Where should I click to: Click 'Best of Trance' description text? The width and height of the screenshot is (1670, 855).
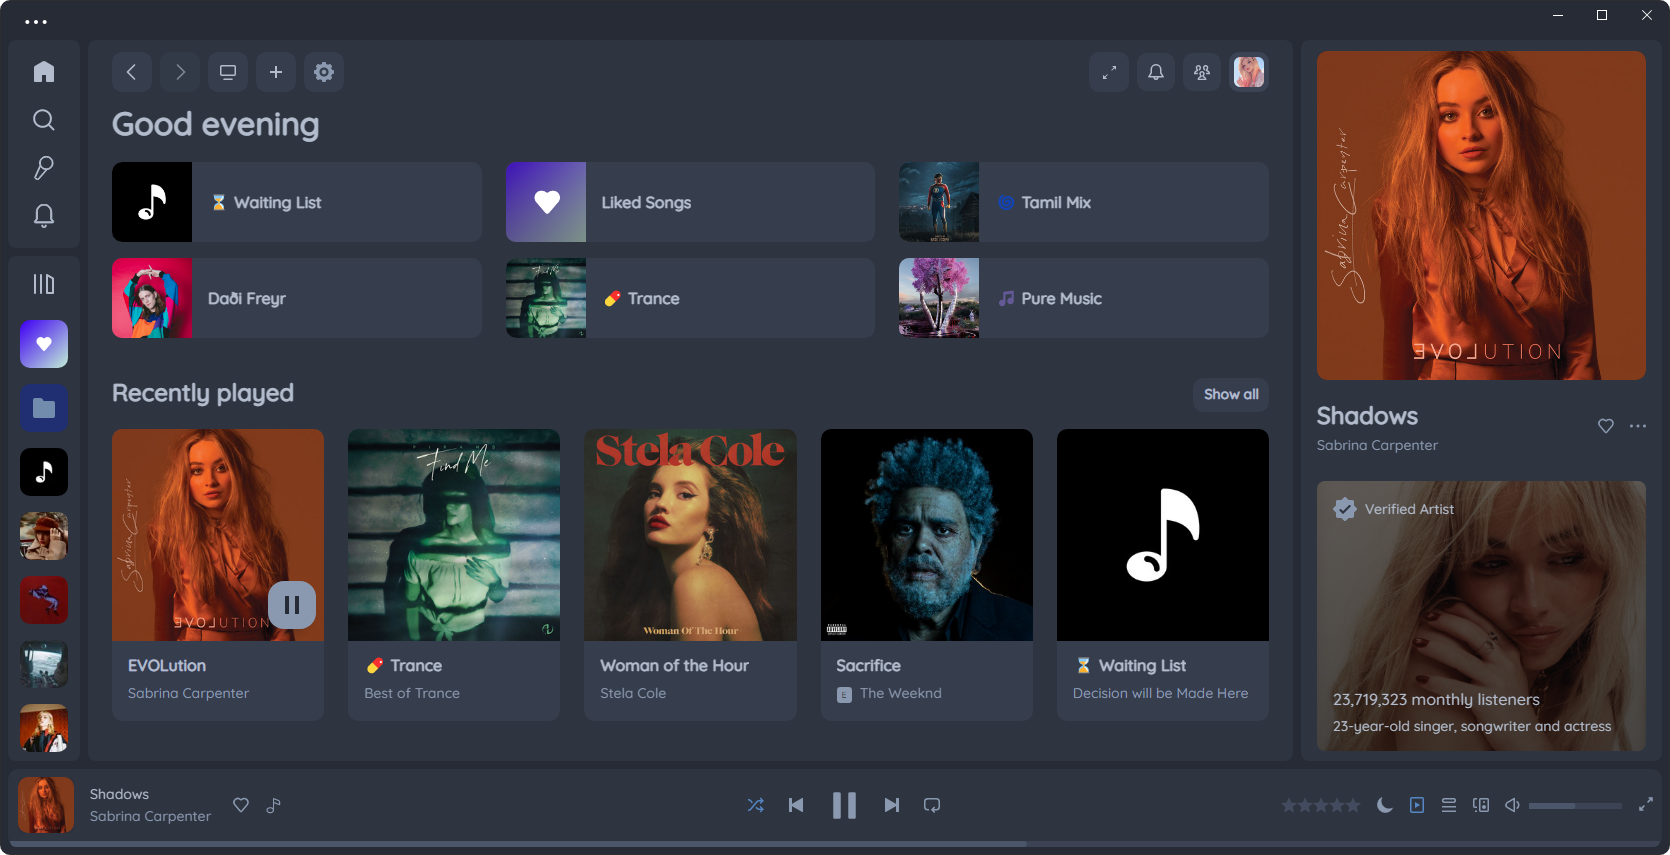click(x=412, y=693)
